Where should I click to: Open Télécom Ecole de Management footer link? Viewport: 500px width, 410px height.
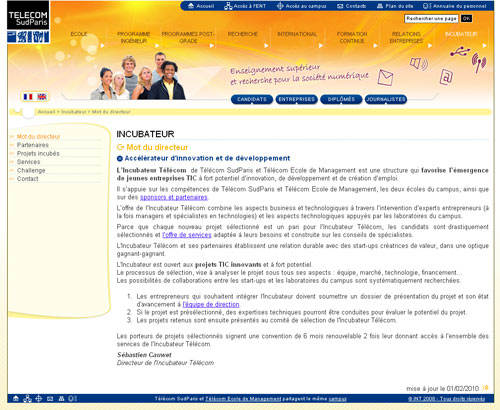click(243, 399)
